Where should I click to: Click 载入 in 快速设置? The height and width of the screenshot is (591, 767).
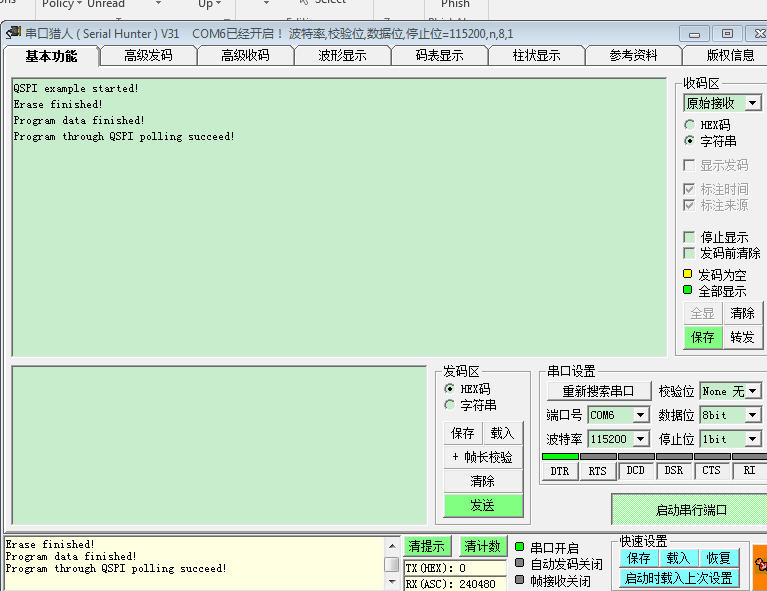[678, 558]
